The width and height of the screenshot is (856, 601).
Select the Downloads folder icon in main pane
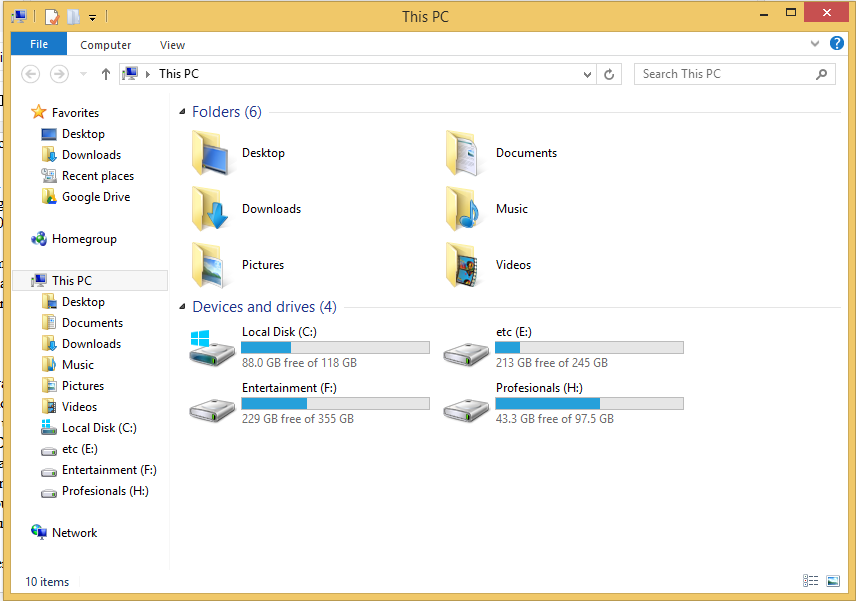210,209
